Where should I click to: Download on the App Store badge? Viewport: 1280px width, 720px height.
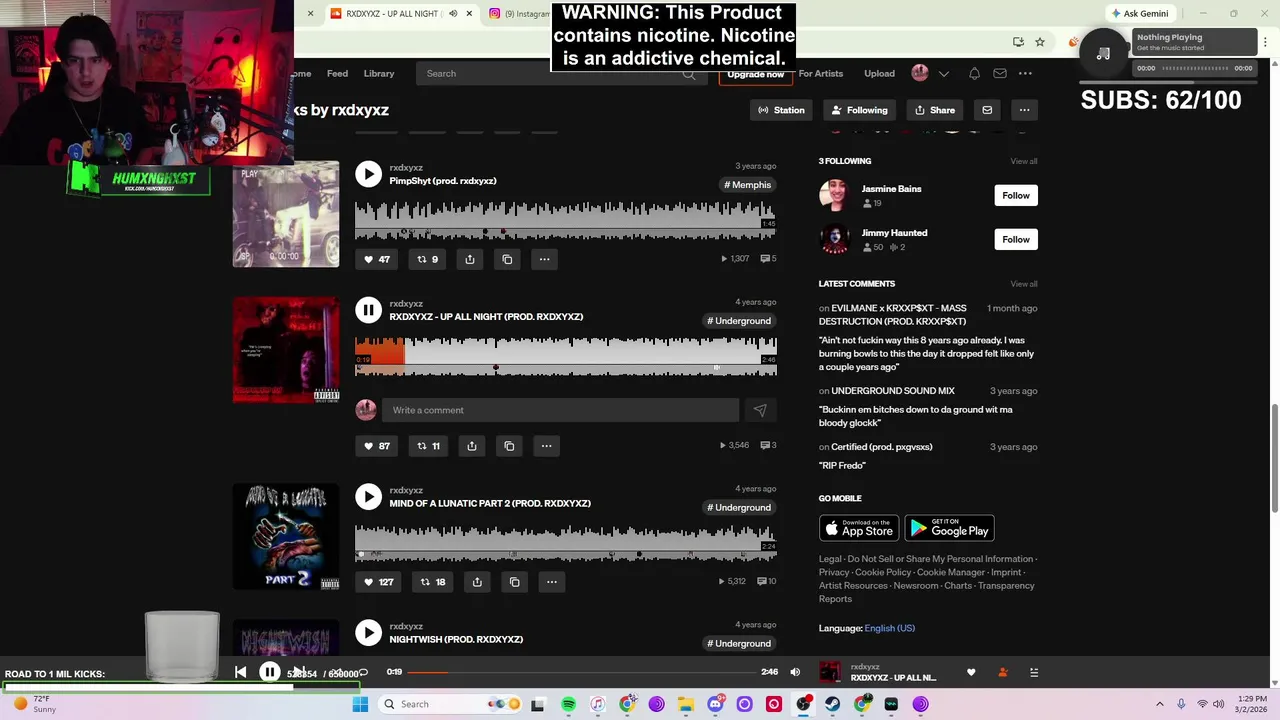tap(859, 528)
